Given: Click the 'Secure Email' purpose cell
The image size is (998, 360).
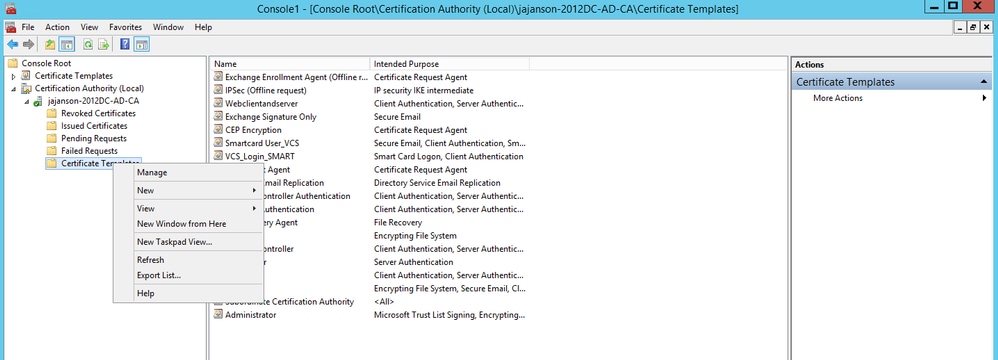Looking at the screenshot, I should click(x=397, y=117).
